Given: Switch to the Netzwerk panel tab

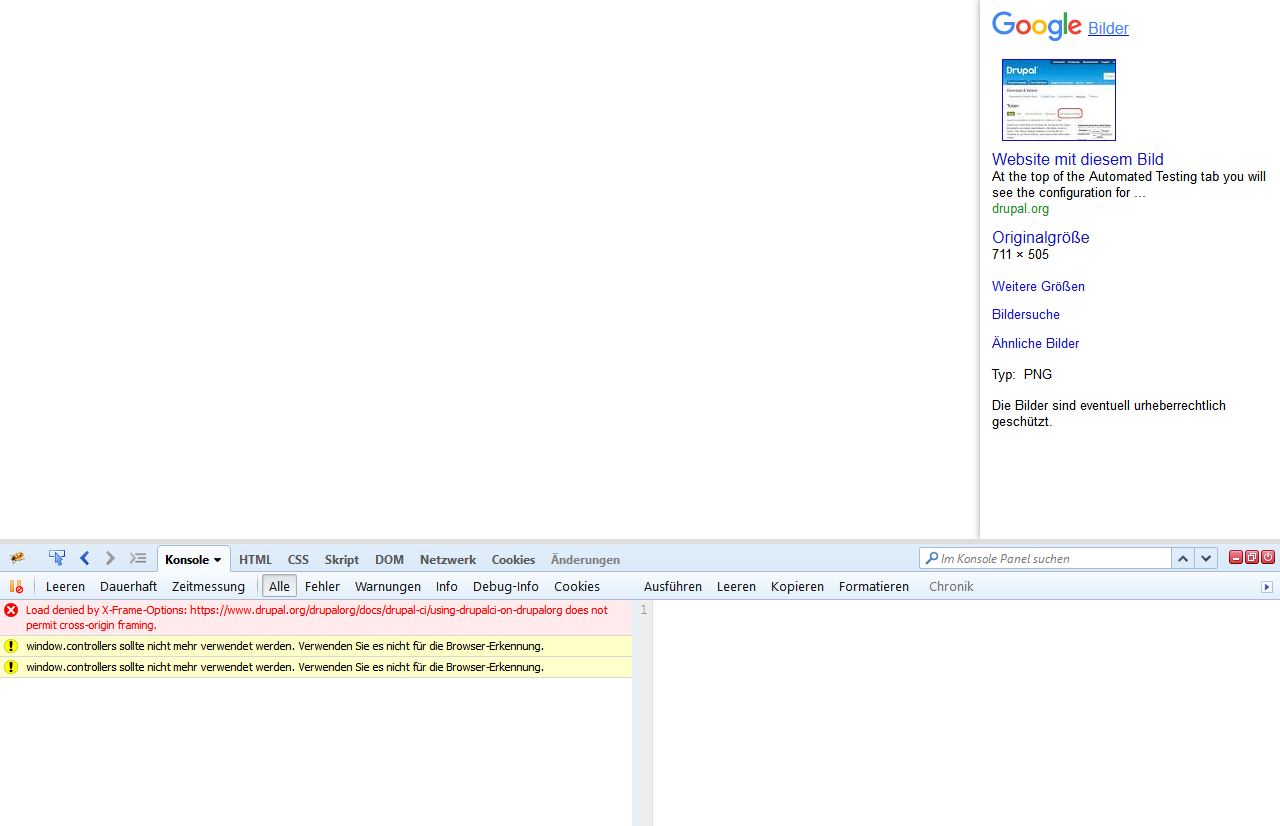Looking at the screenshot, I should point(447,559).
